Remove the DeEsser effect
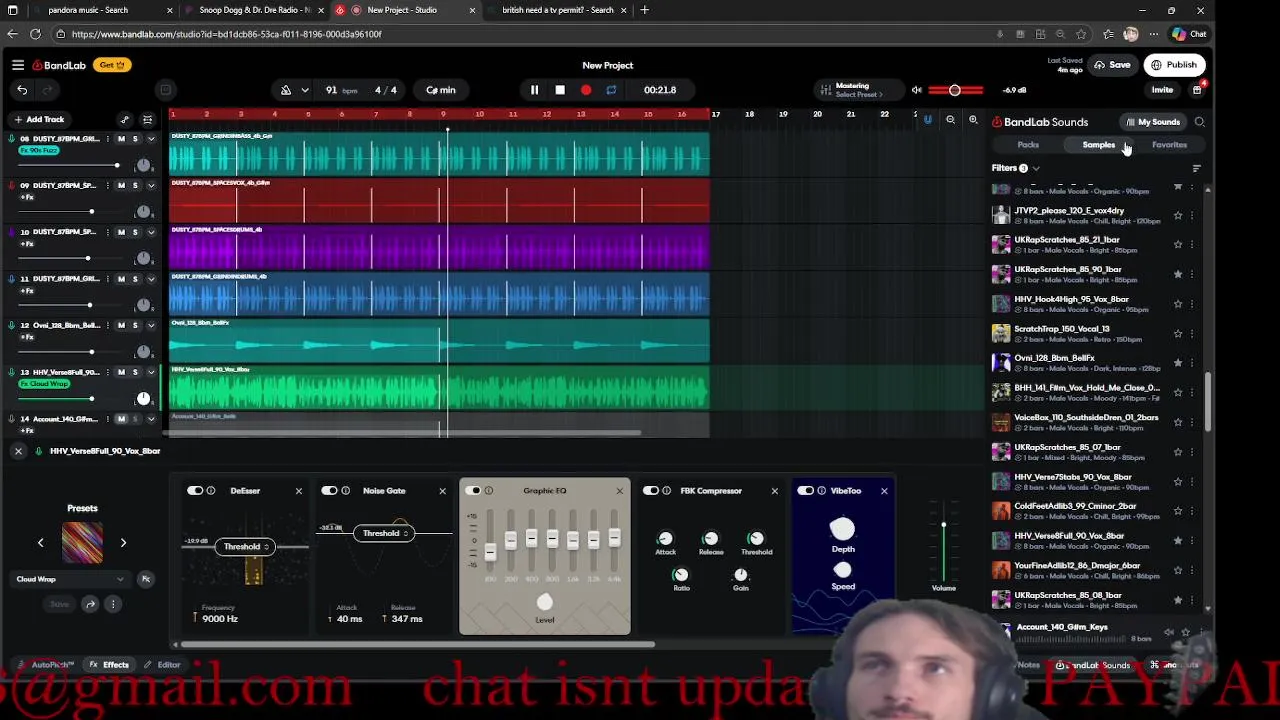 298,491
